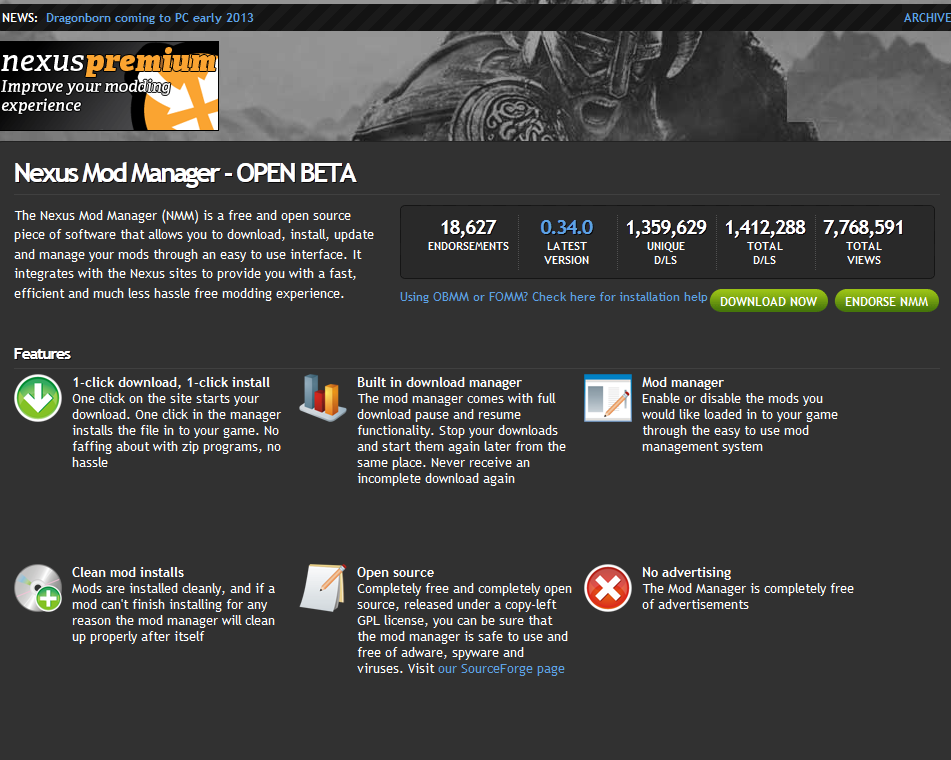Click the '1-click download, 1-click install' title

click(171, 382)
